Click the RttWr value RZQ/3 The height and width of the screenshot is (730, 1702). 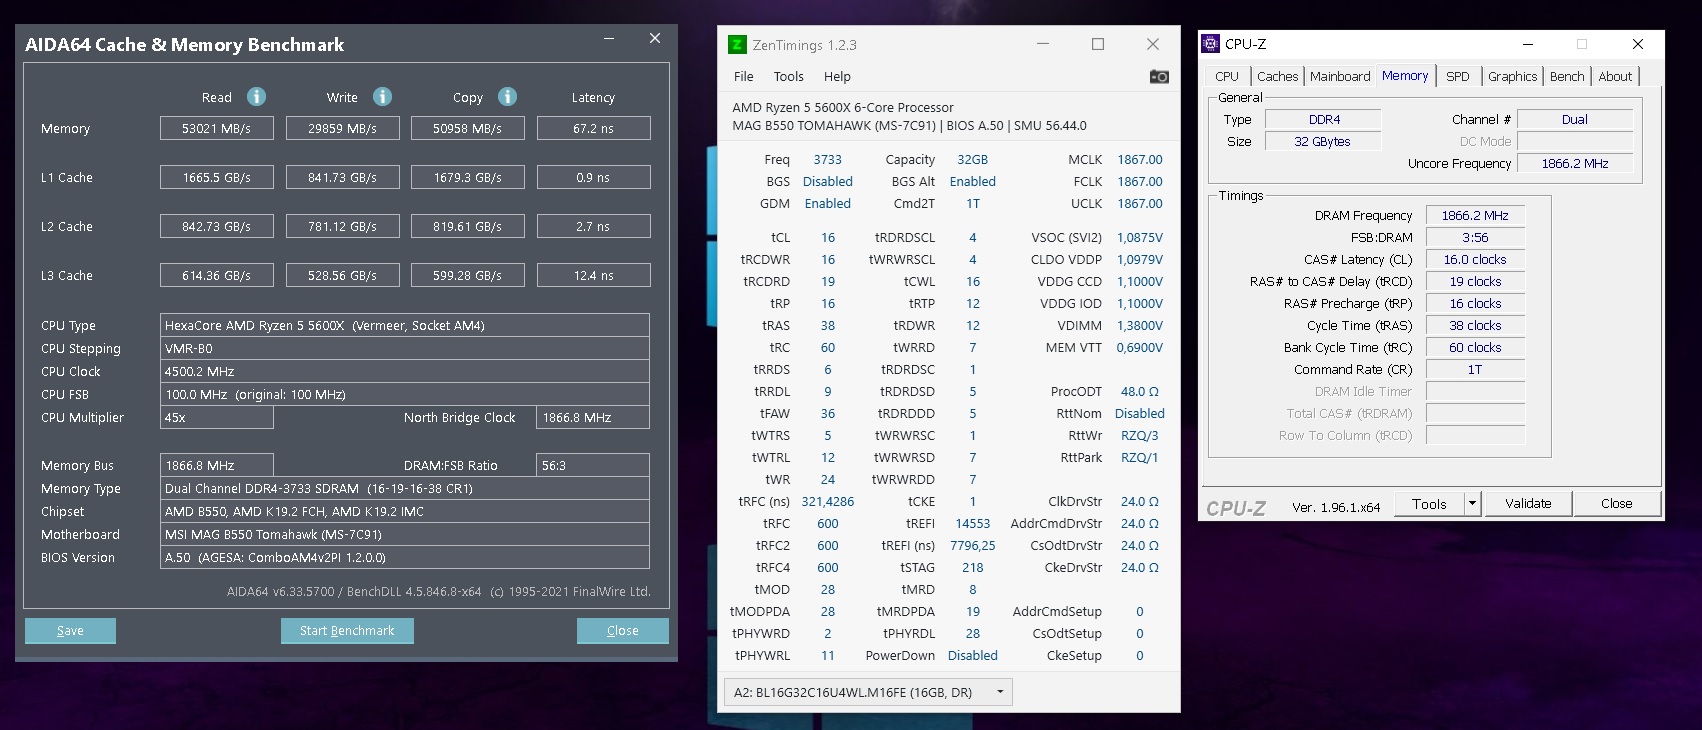1140,435
